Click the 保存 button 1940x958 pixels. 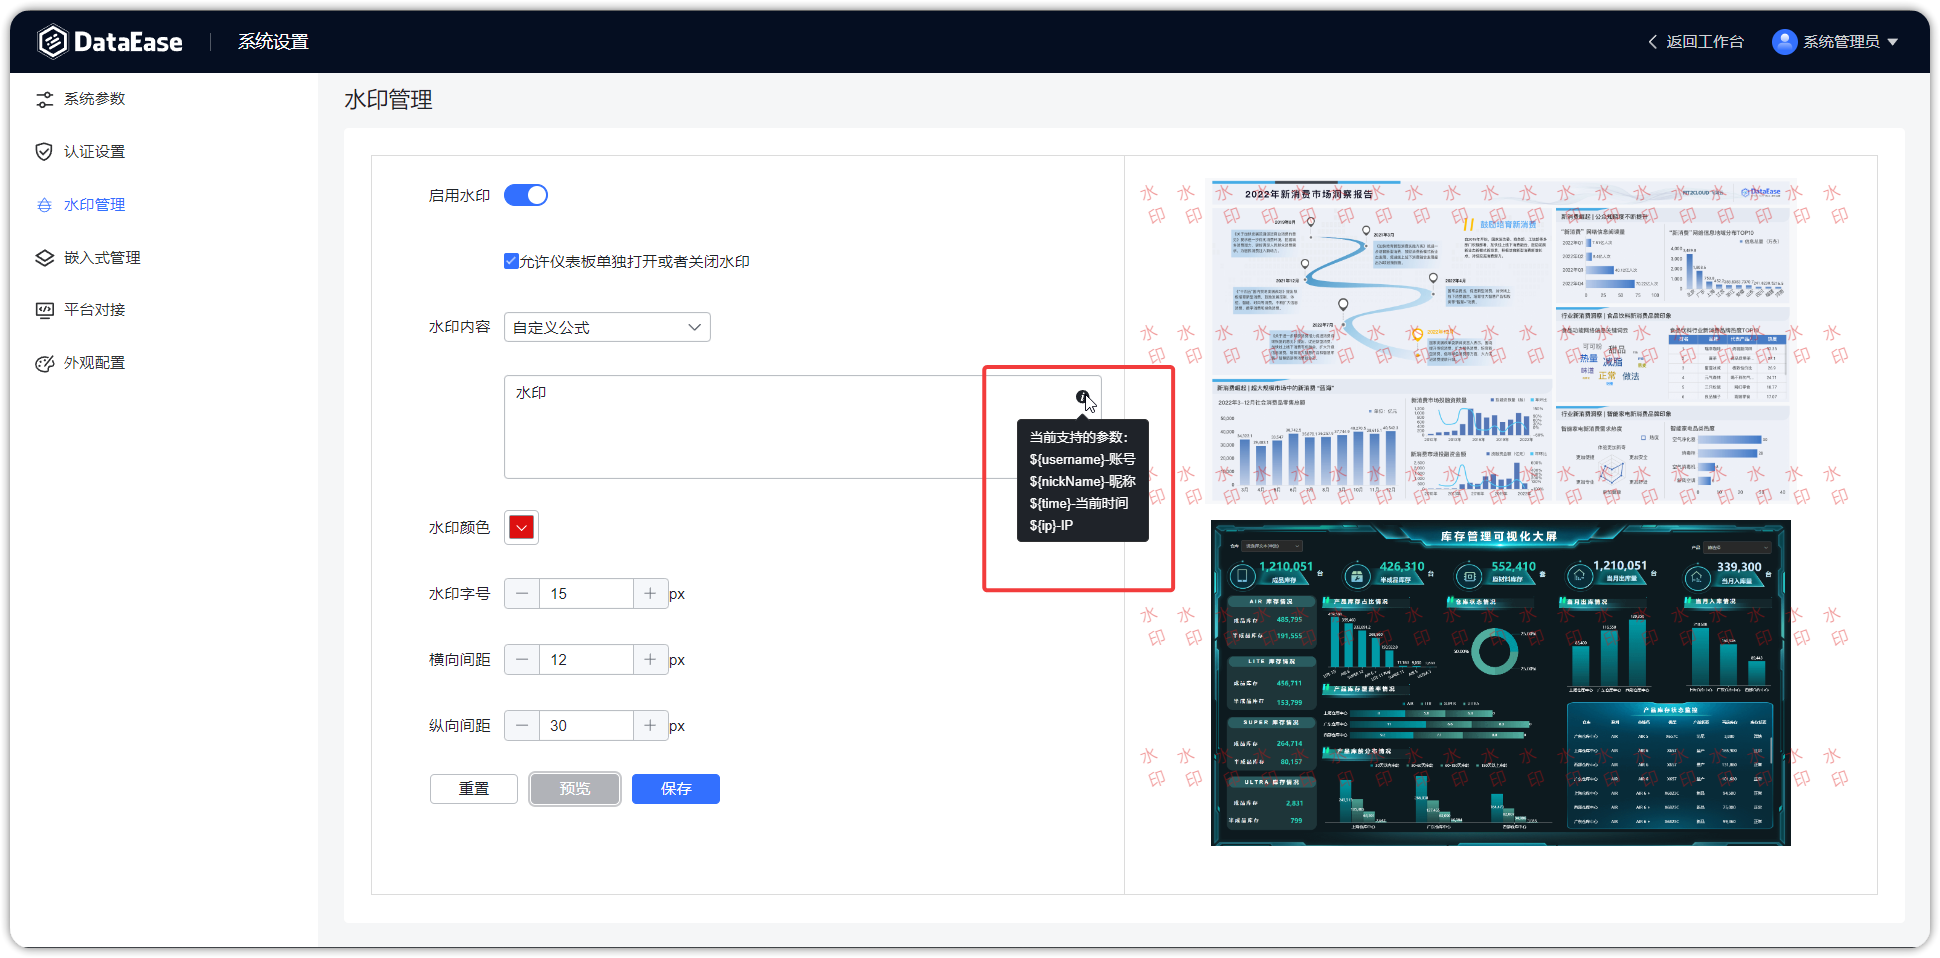tap(676, 789)
